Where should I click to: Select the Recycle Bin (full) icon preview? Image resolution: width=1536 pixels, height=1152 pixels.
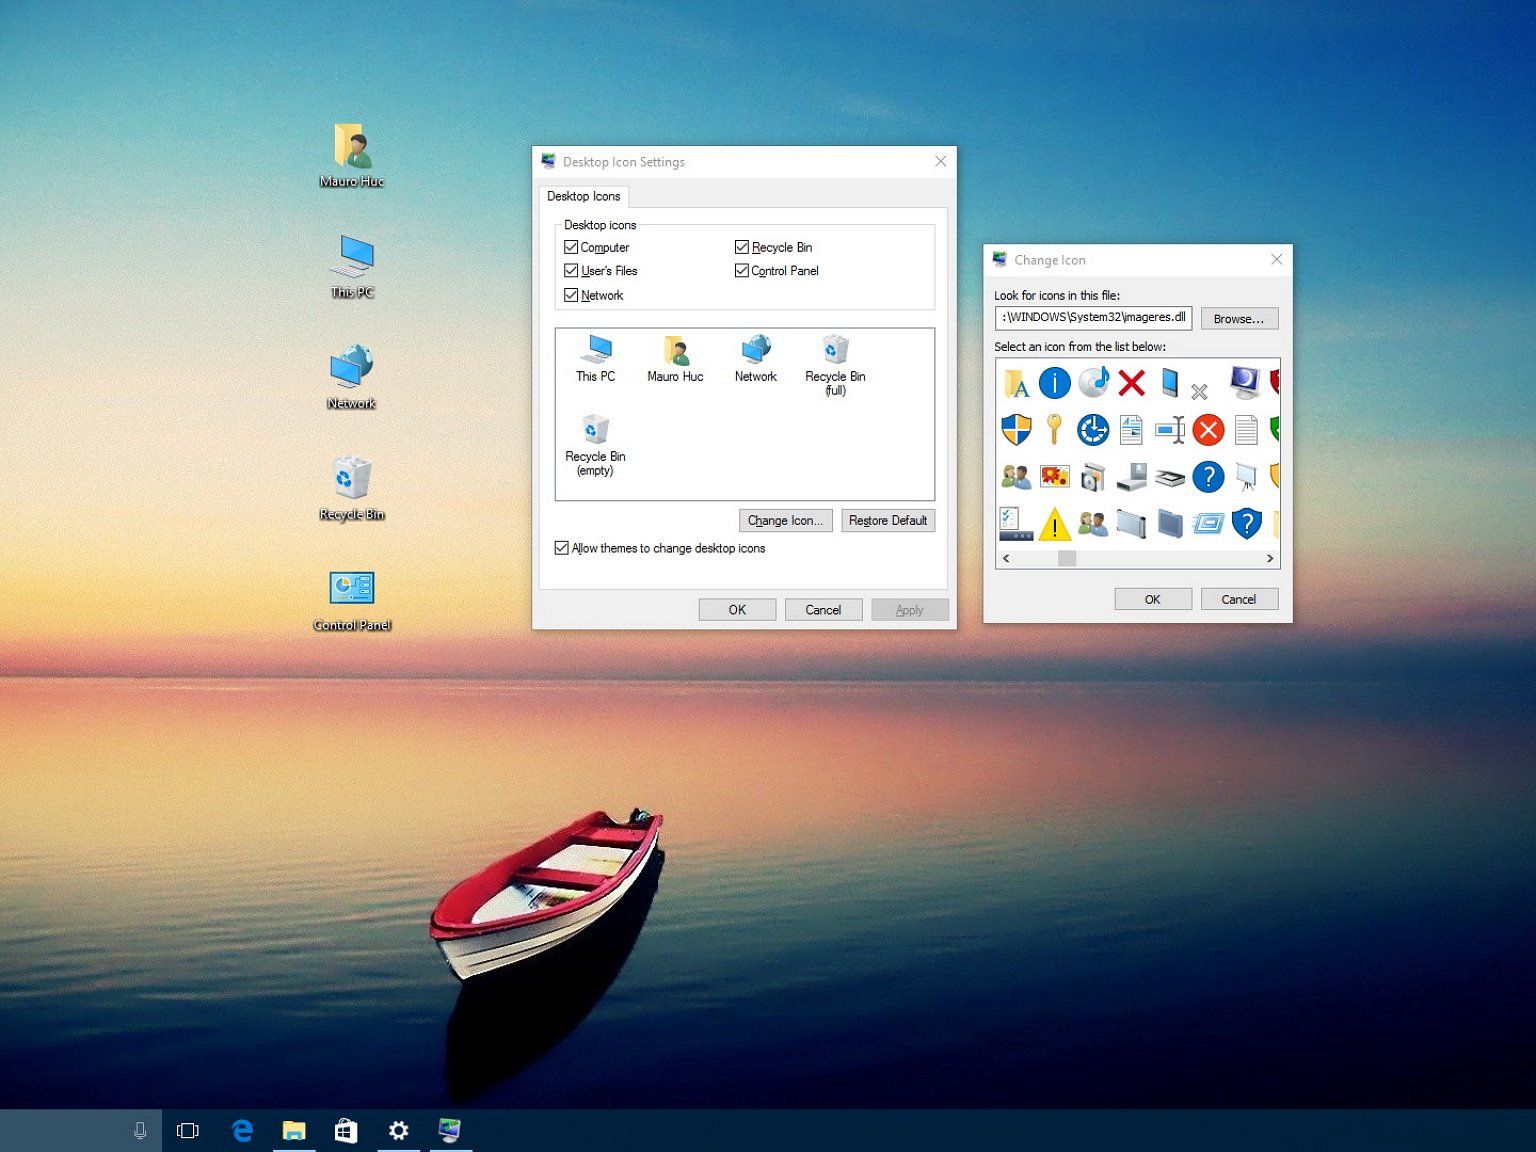(834, 350)
